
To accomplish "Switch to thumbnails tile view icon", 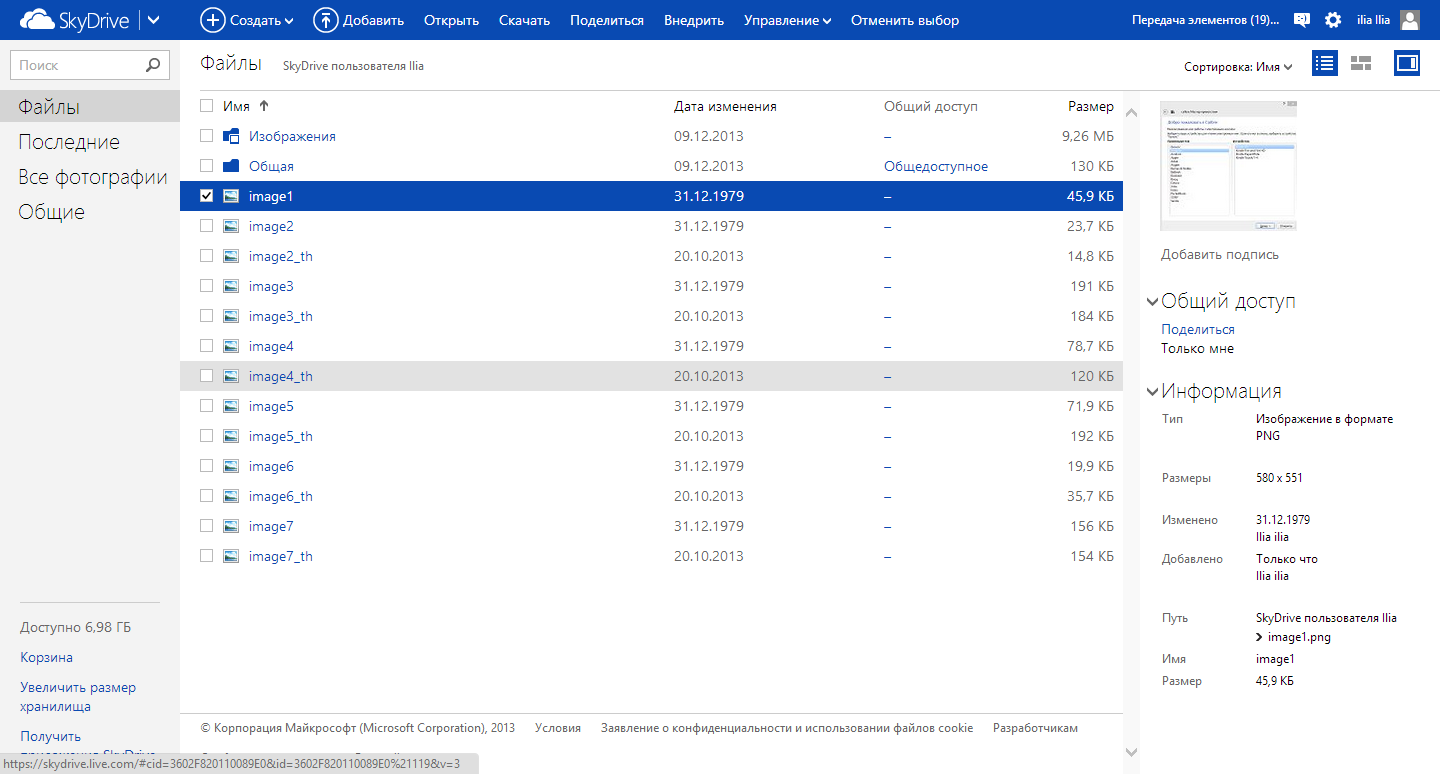I will point(1361,64).
